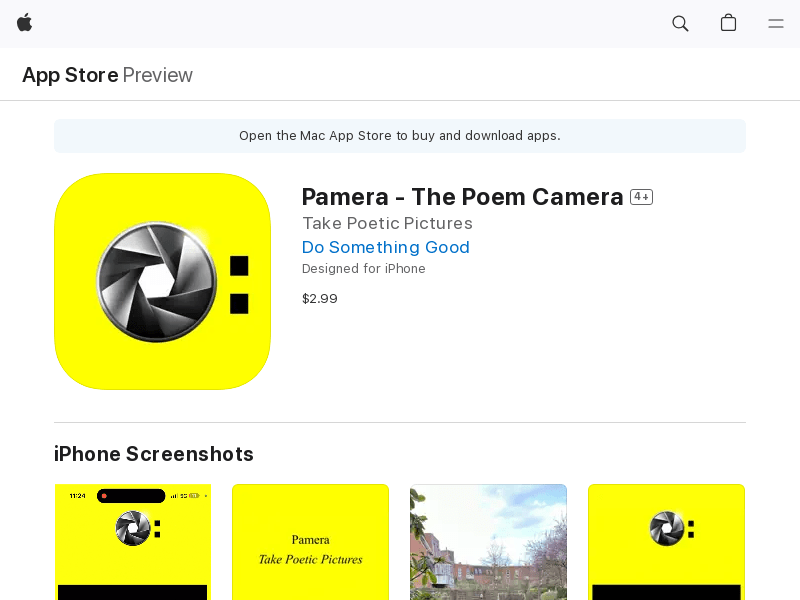Open the shopping Bag in the navigation bar
Viewport: 800px width, 600px height.
(728, 23)
